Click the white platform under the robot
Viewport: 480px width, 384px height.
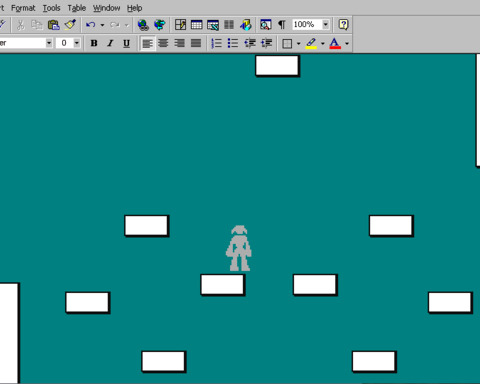point(222,284)
